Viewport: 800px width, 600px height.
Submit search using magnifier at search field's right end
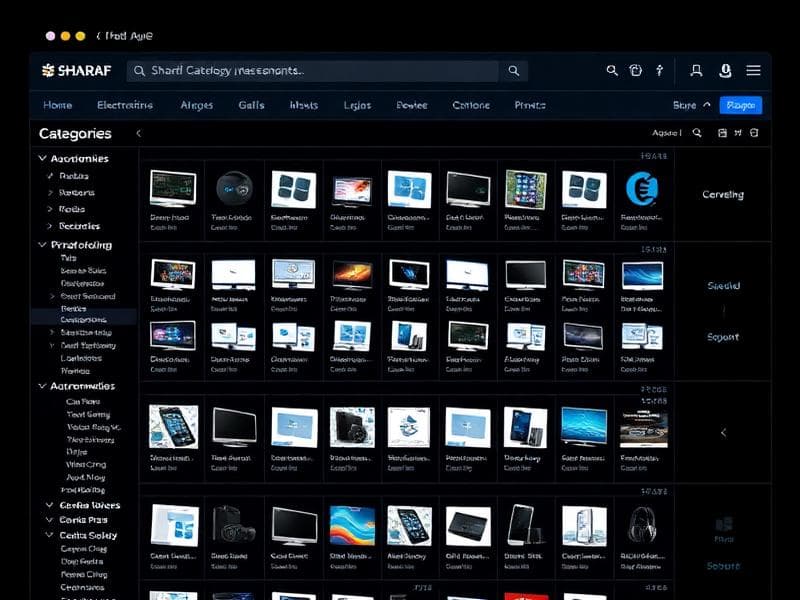pyautogui.click(x=514, y=71)
